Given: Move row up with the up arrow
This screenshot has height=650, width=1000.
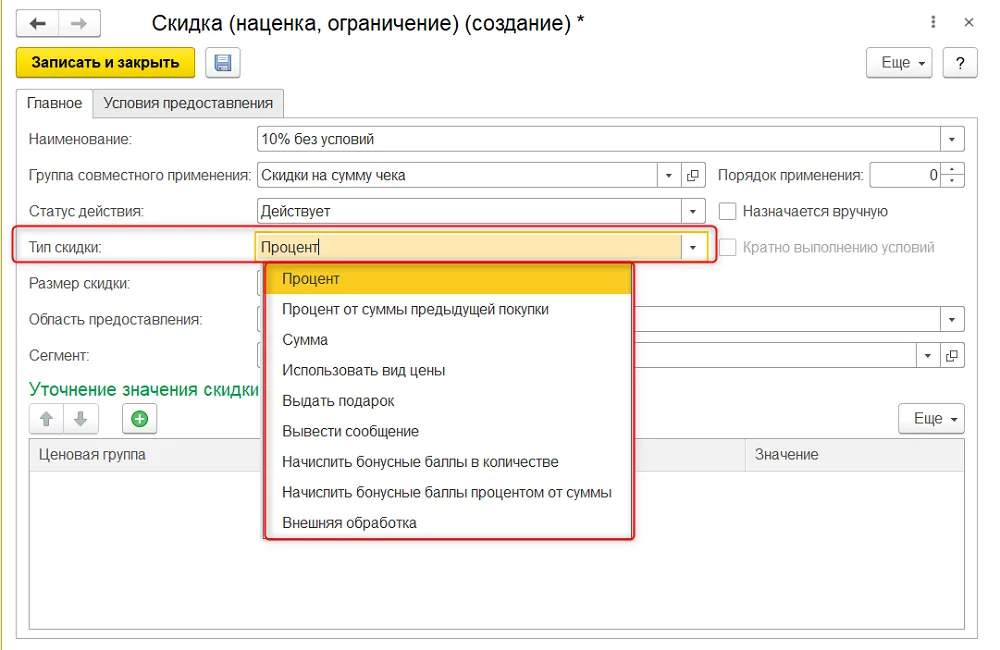Looking at the screenshot, I should [x=47, y=418].
